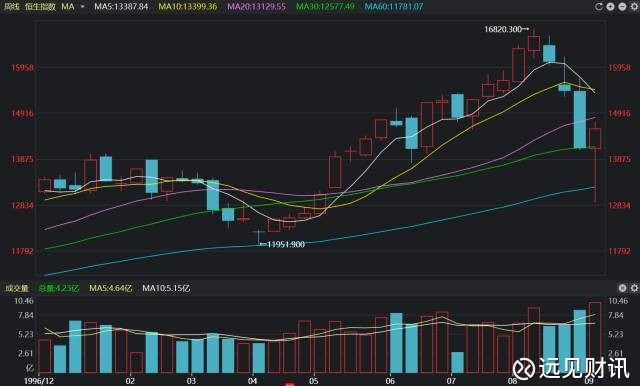640x386 pixels.
Task: Click the MA30 green average label
Action: [x=325, y=7]
